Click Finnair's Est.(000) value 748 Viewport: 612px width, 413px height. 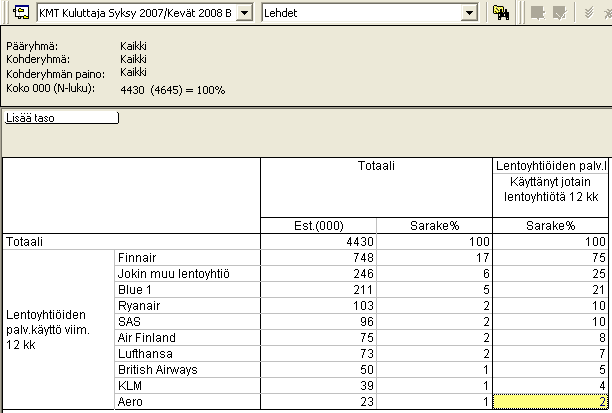tap(318, 258)
